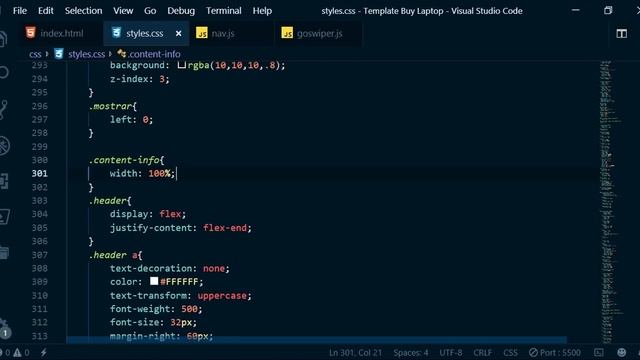
Task: Click the z-index: 3 declaration
Action: pyautogui.click(x=139, y=79)
